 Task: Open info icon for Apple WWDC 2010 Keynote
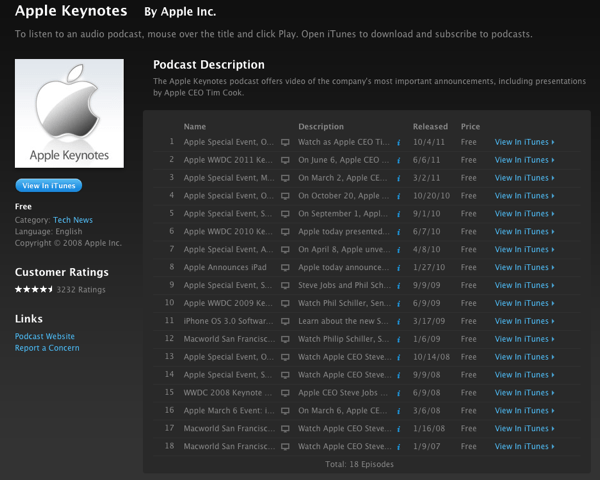tap(399, 232)
